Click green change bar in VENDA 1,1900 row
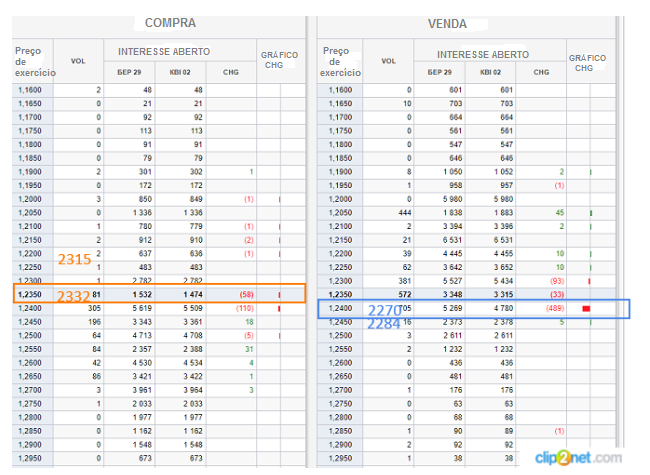 591,172
